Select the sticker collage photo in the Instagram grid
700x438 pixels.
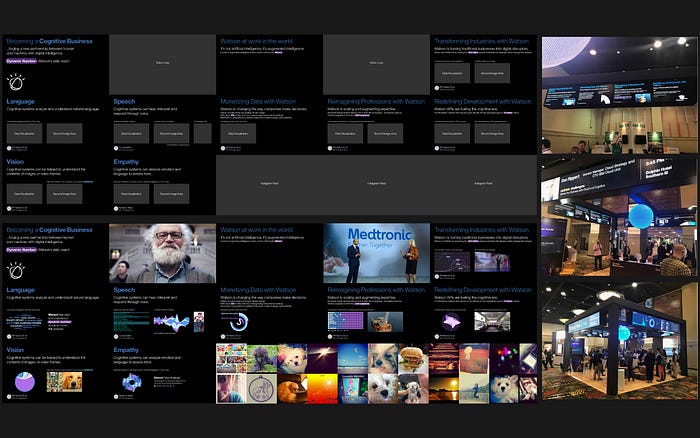(231, 359)
